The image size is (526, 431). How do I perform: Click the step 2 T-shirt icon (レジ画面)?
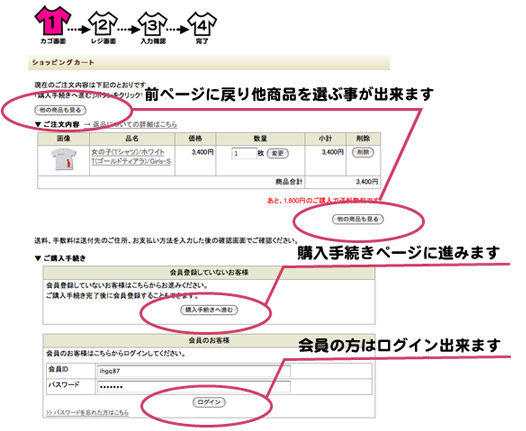103,24
